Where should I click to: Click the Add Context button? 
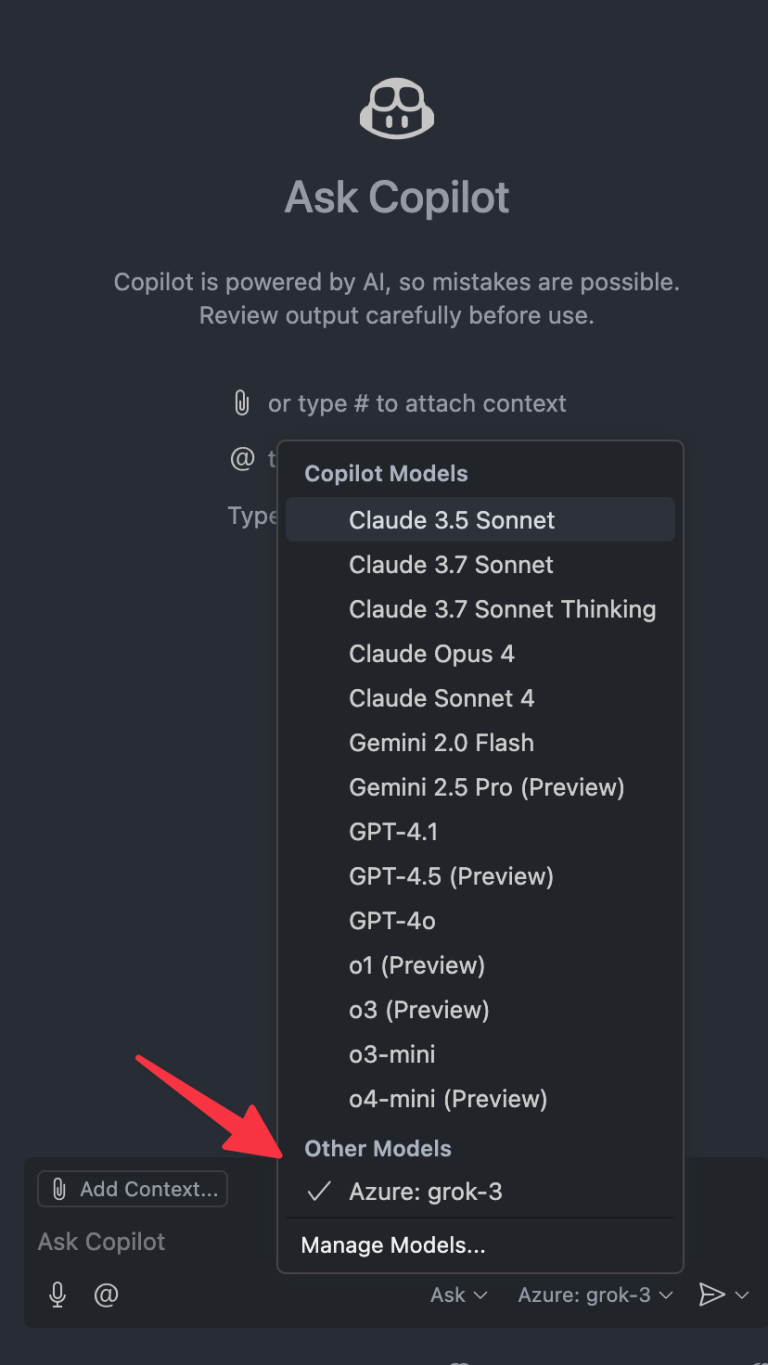(x=132, y=1188)
